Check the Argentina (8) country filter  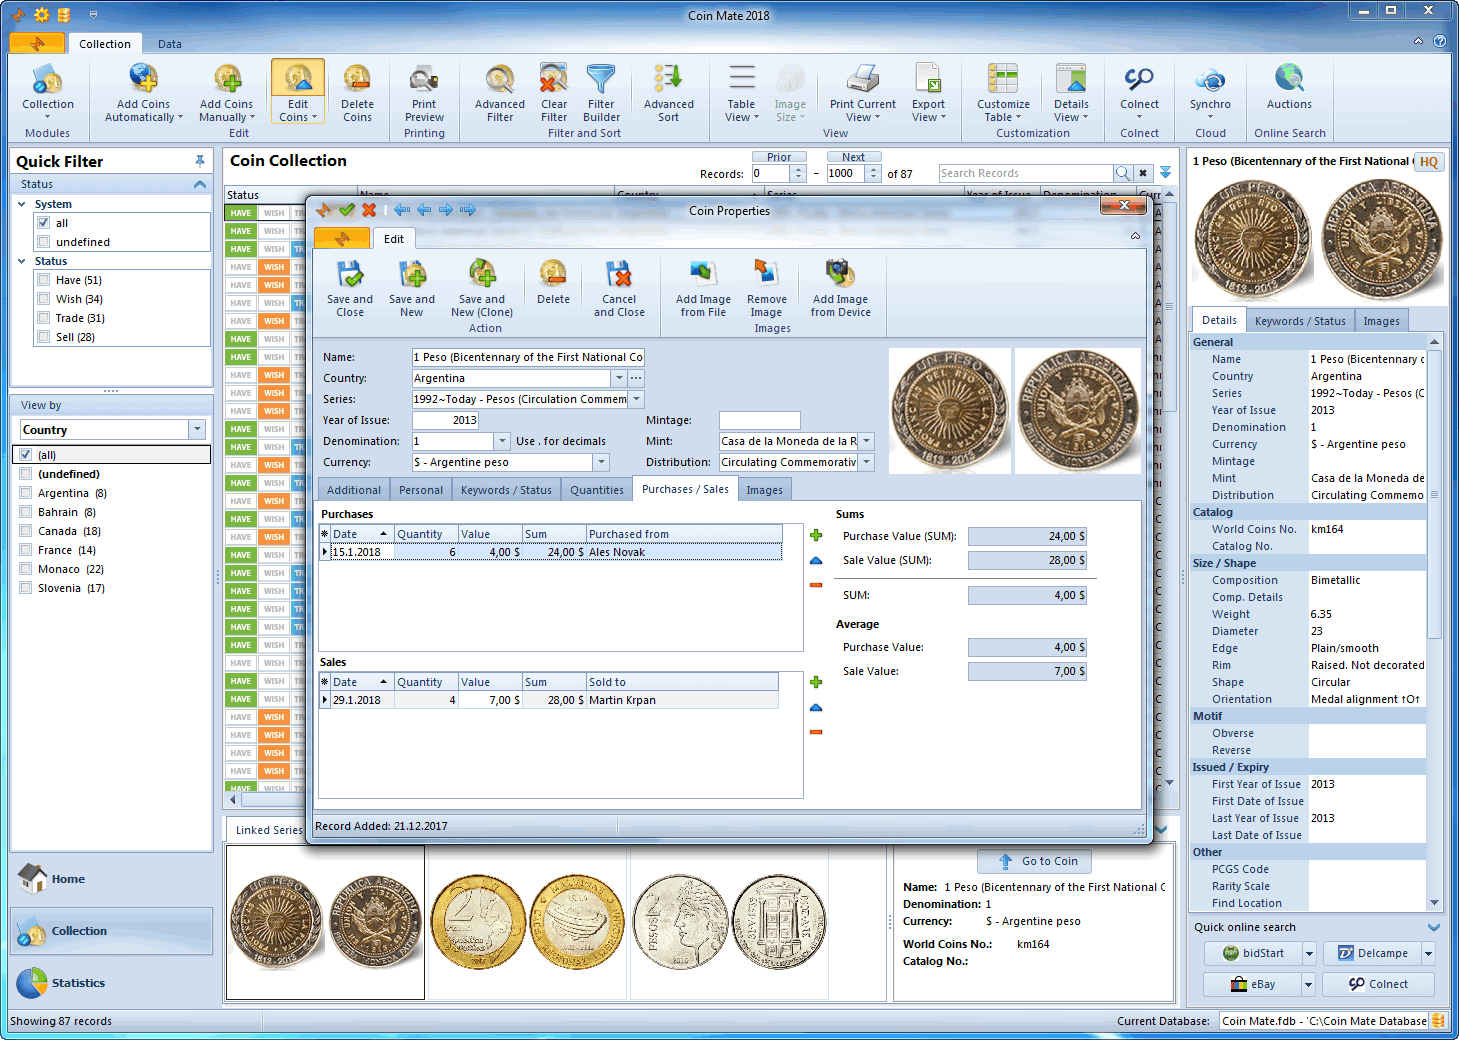click(26, 493)
